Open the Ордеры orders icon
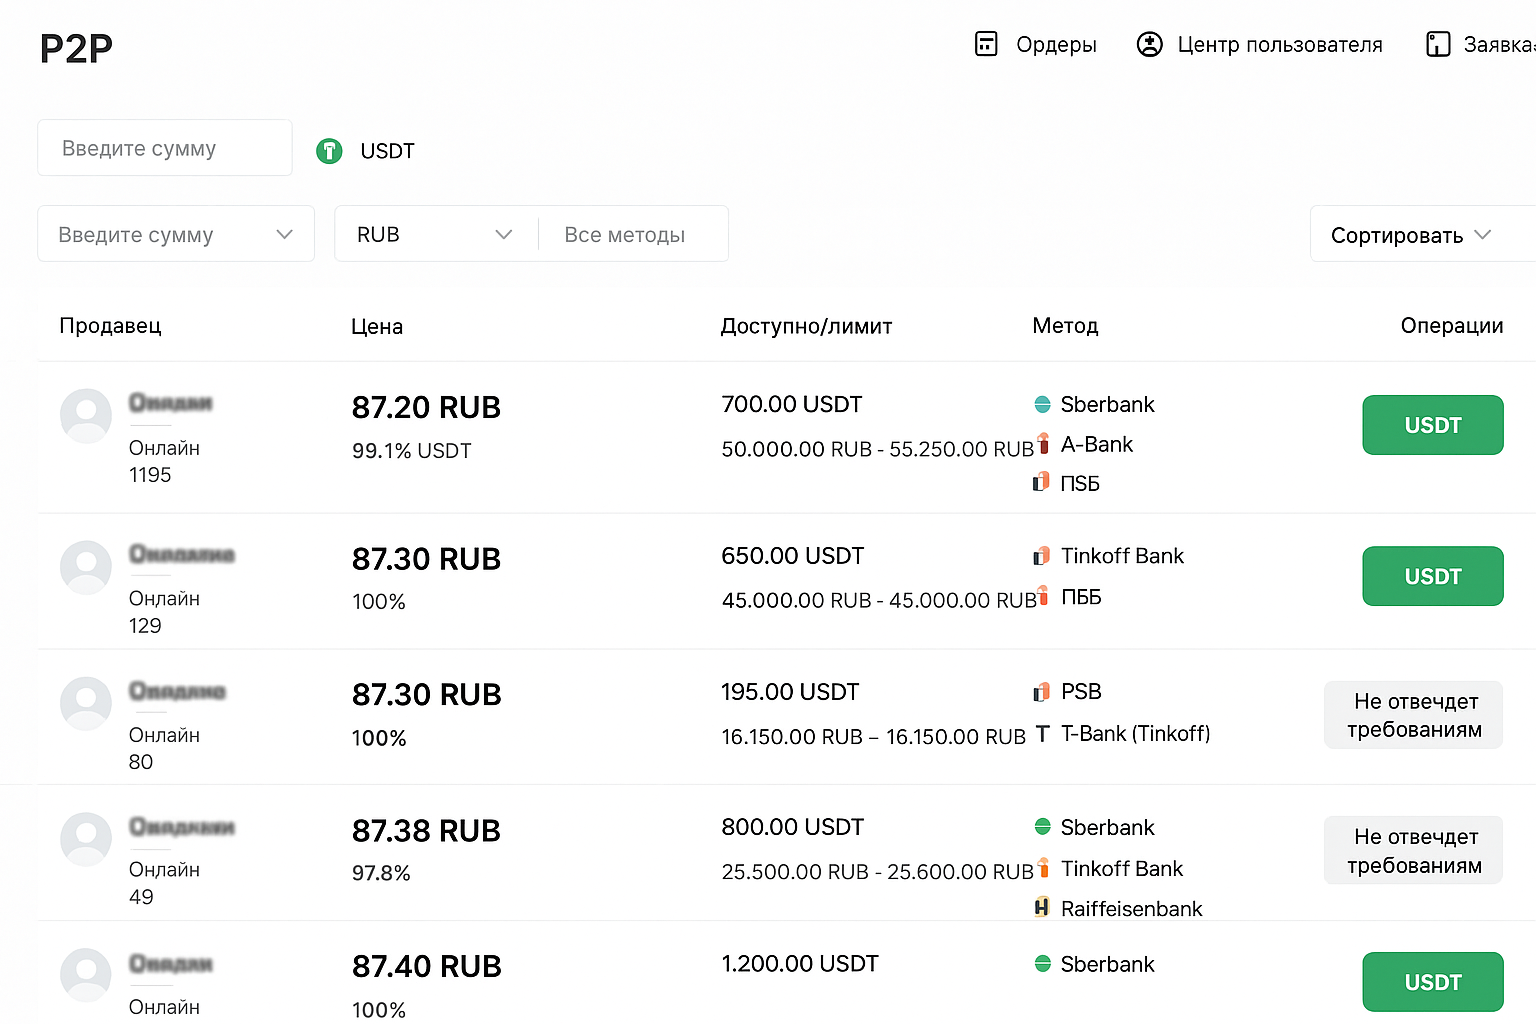This screenshot has width=1536, height=1024. pyautogui.click(x=986, y=44)
